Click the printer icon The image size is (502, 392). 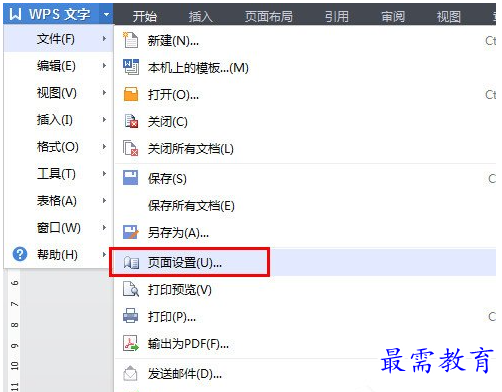click(x=130, y=316)
